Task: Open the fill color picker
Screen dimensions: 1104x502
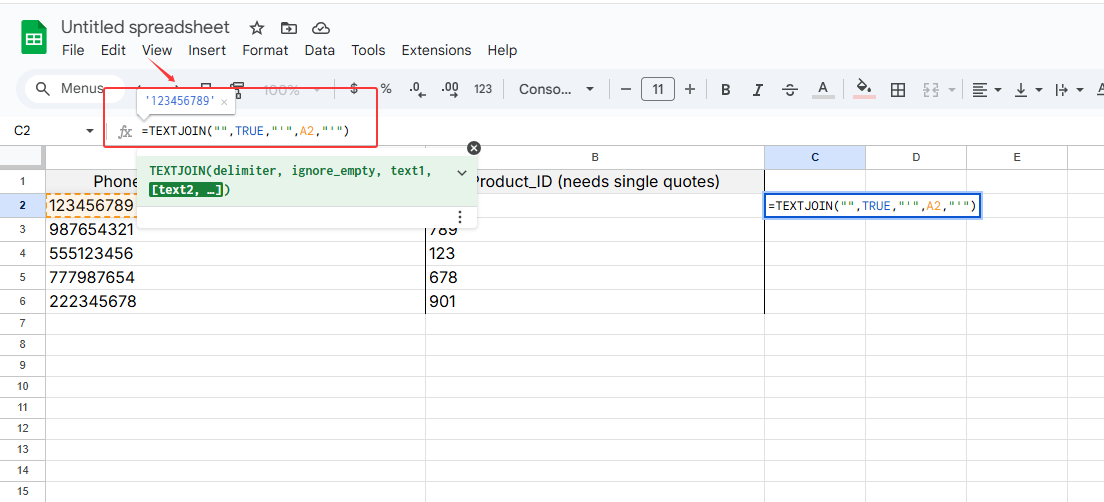Action: point(865,89)
